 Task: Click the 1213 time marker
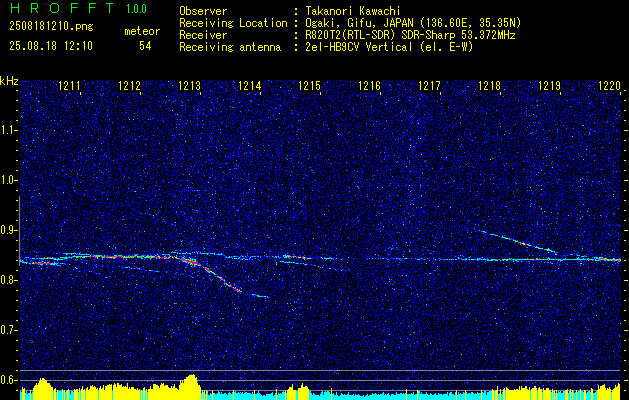[189, 85]
